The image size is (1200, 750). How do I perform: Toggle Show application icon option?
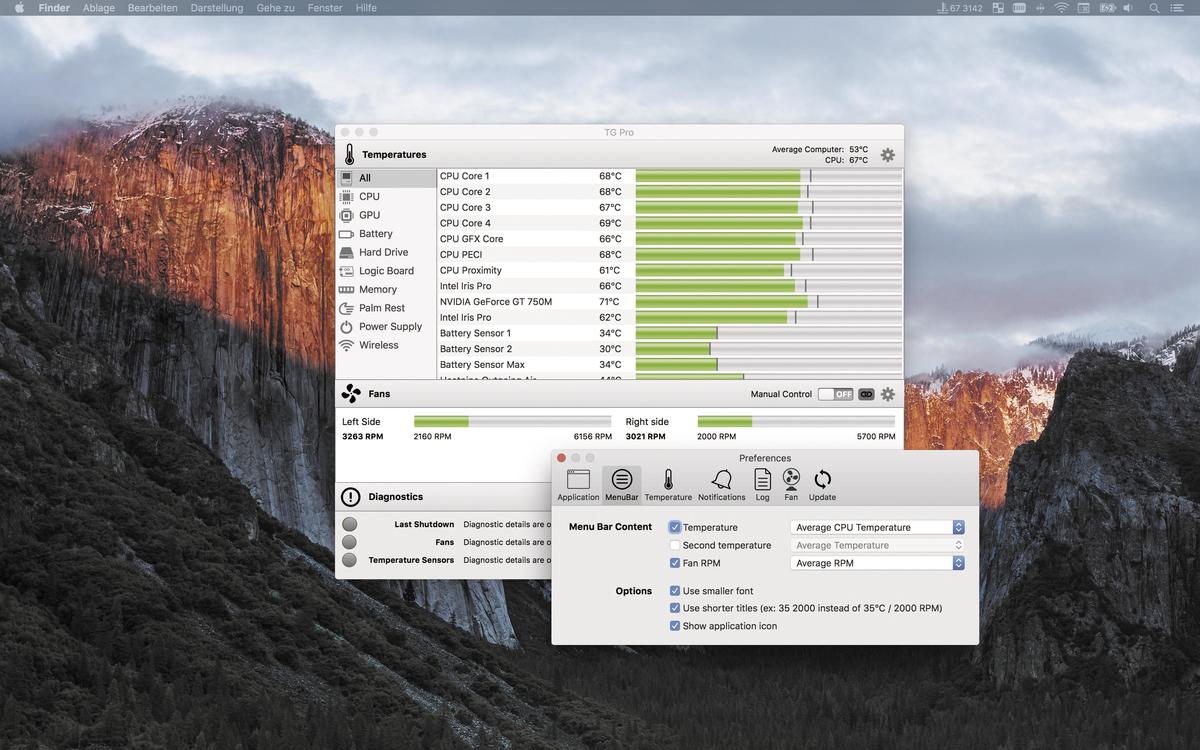coord(675,626)
